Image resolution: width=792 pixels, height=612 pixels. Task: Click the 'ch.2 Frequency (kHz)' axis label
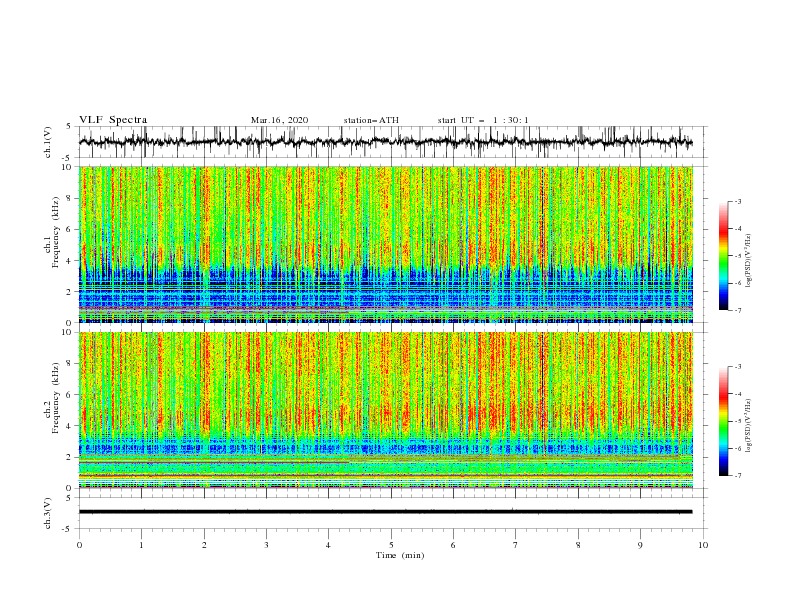52,398
